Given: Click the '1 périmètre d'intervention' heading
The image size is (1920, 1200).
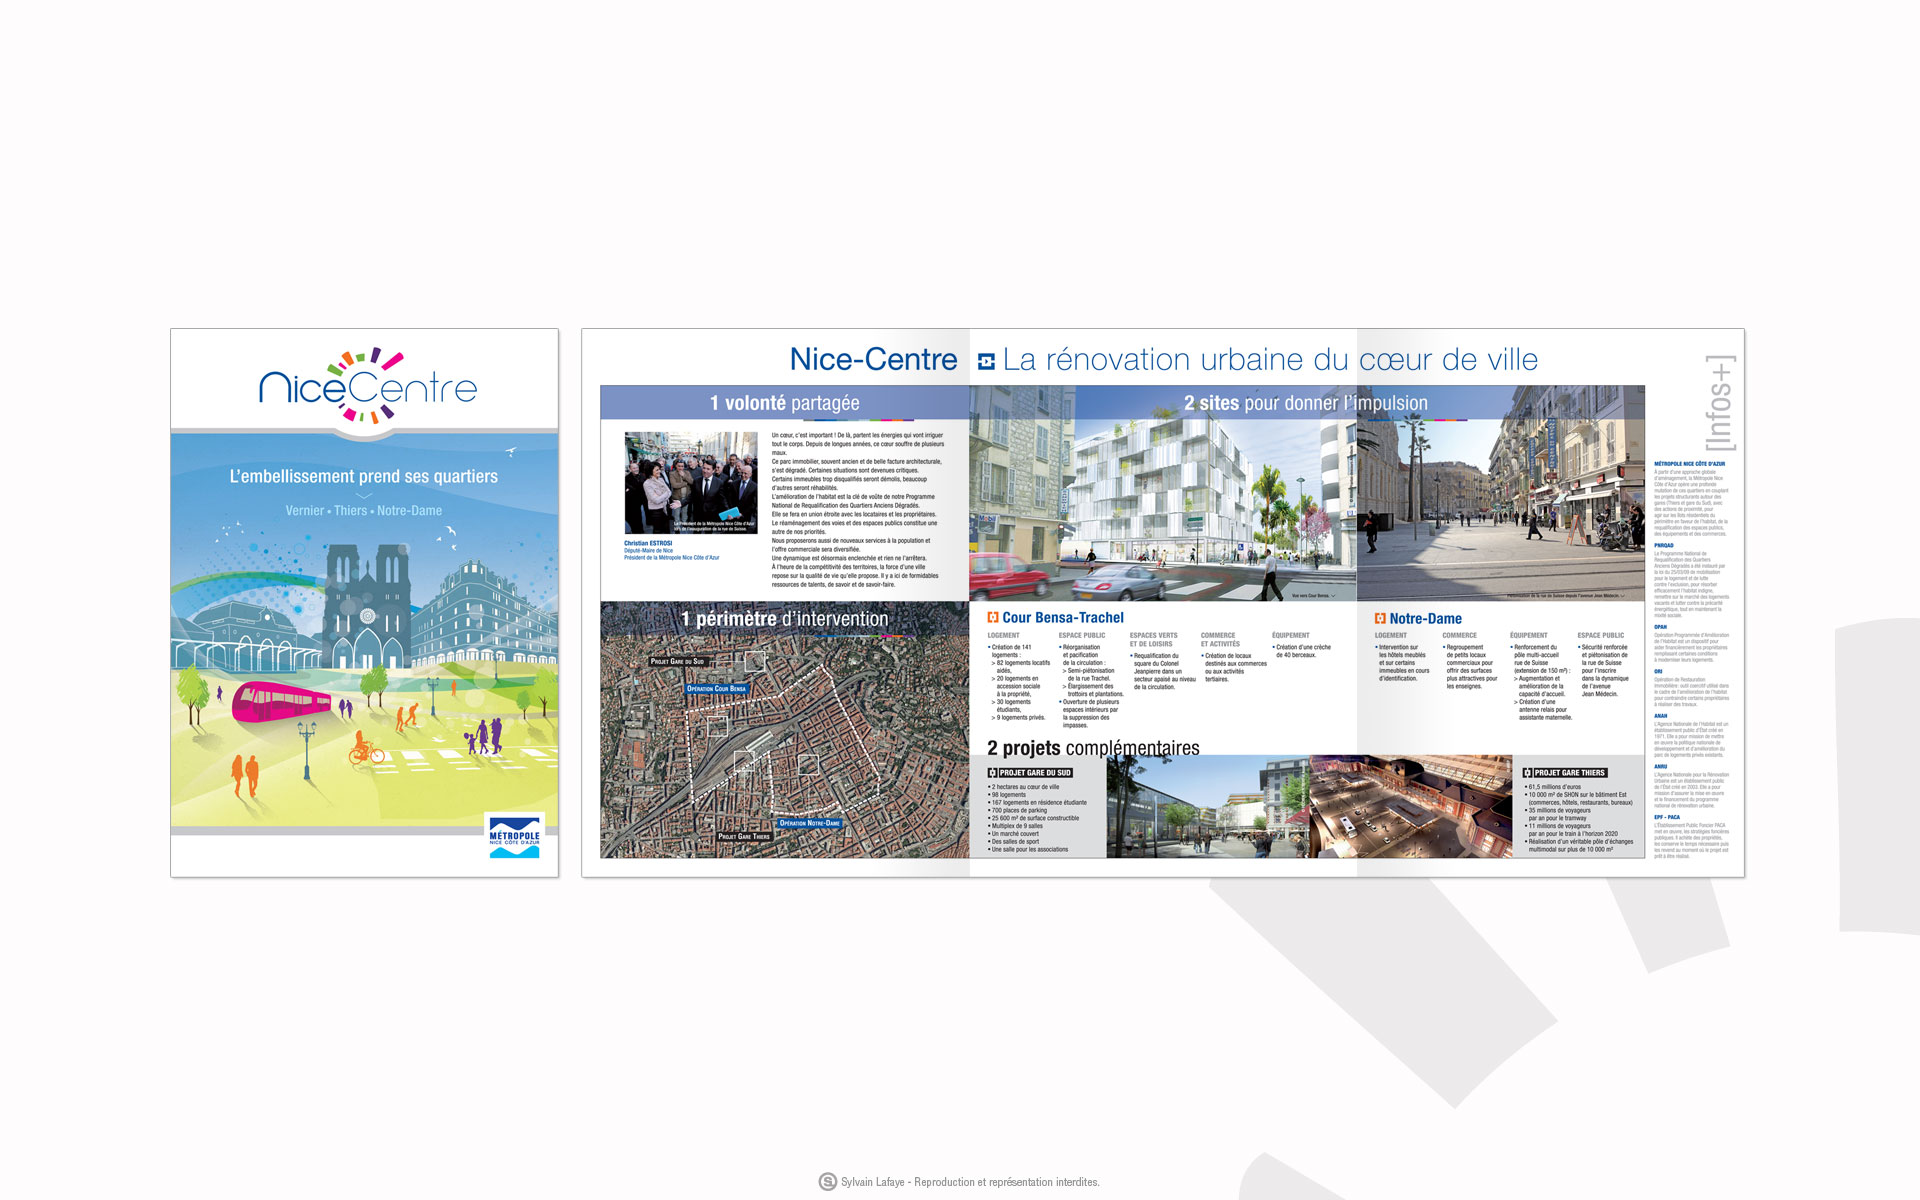Looking at the screenshot, I should (x=785, y=619).
